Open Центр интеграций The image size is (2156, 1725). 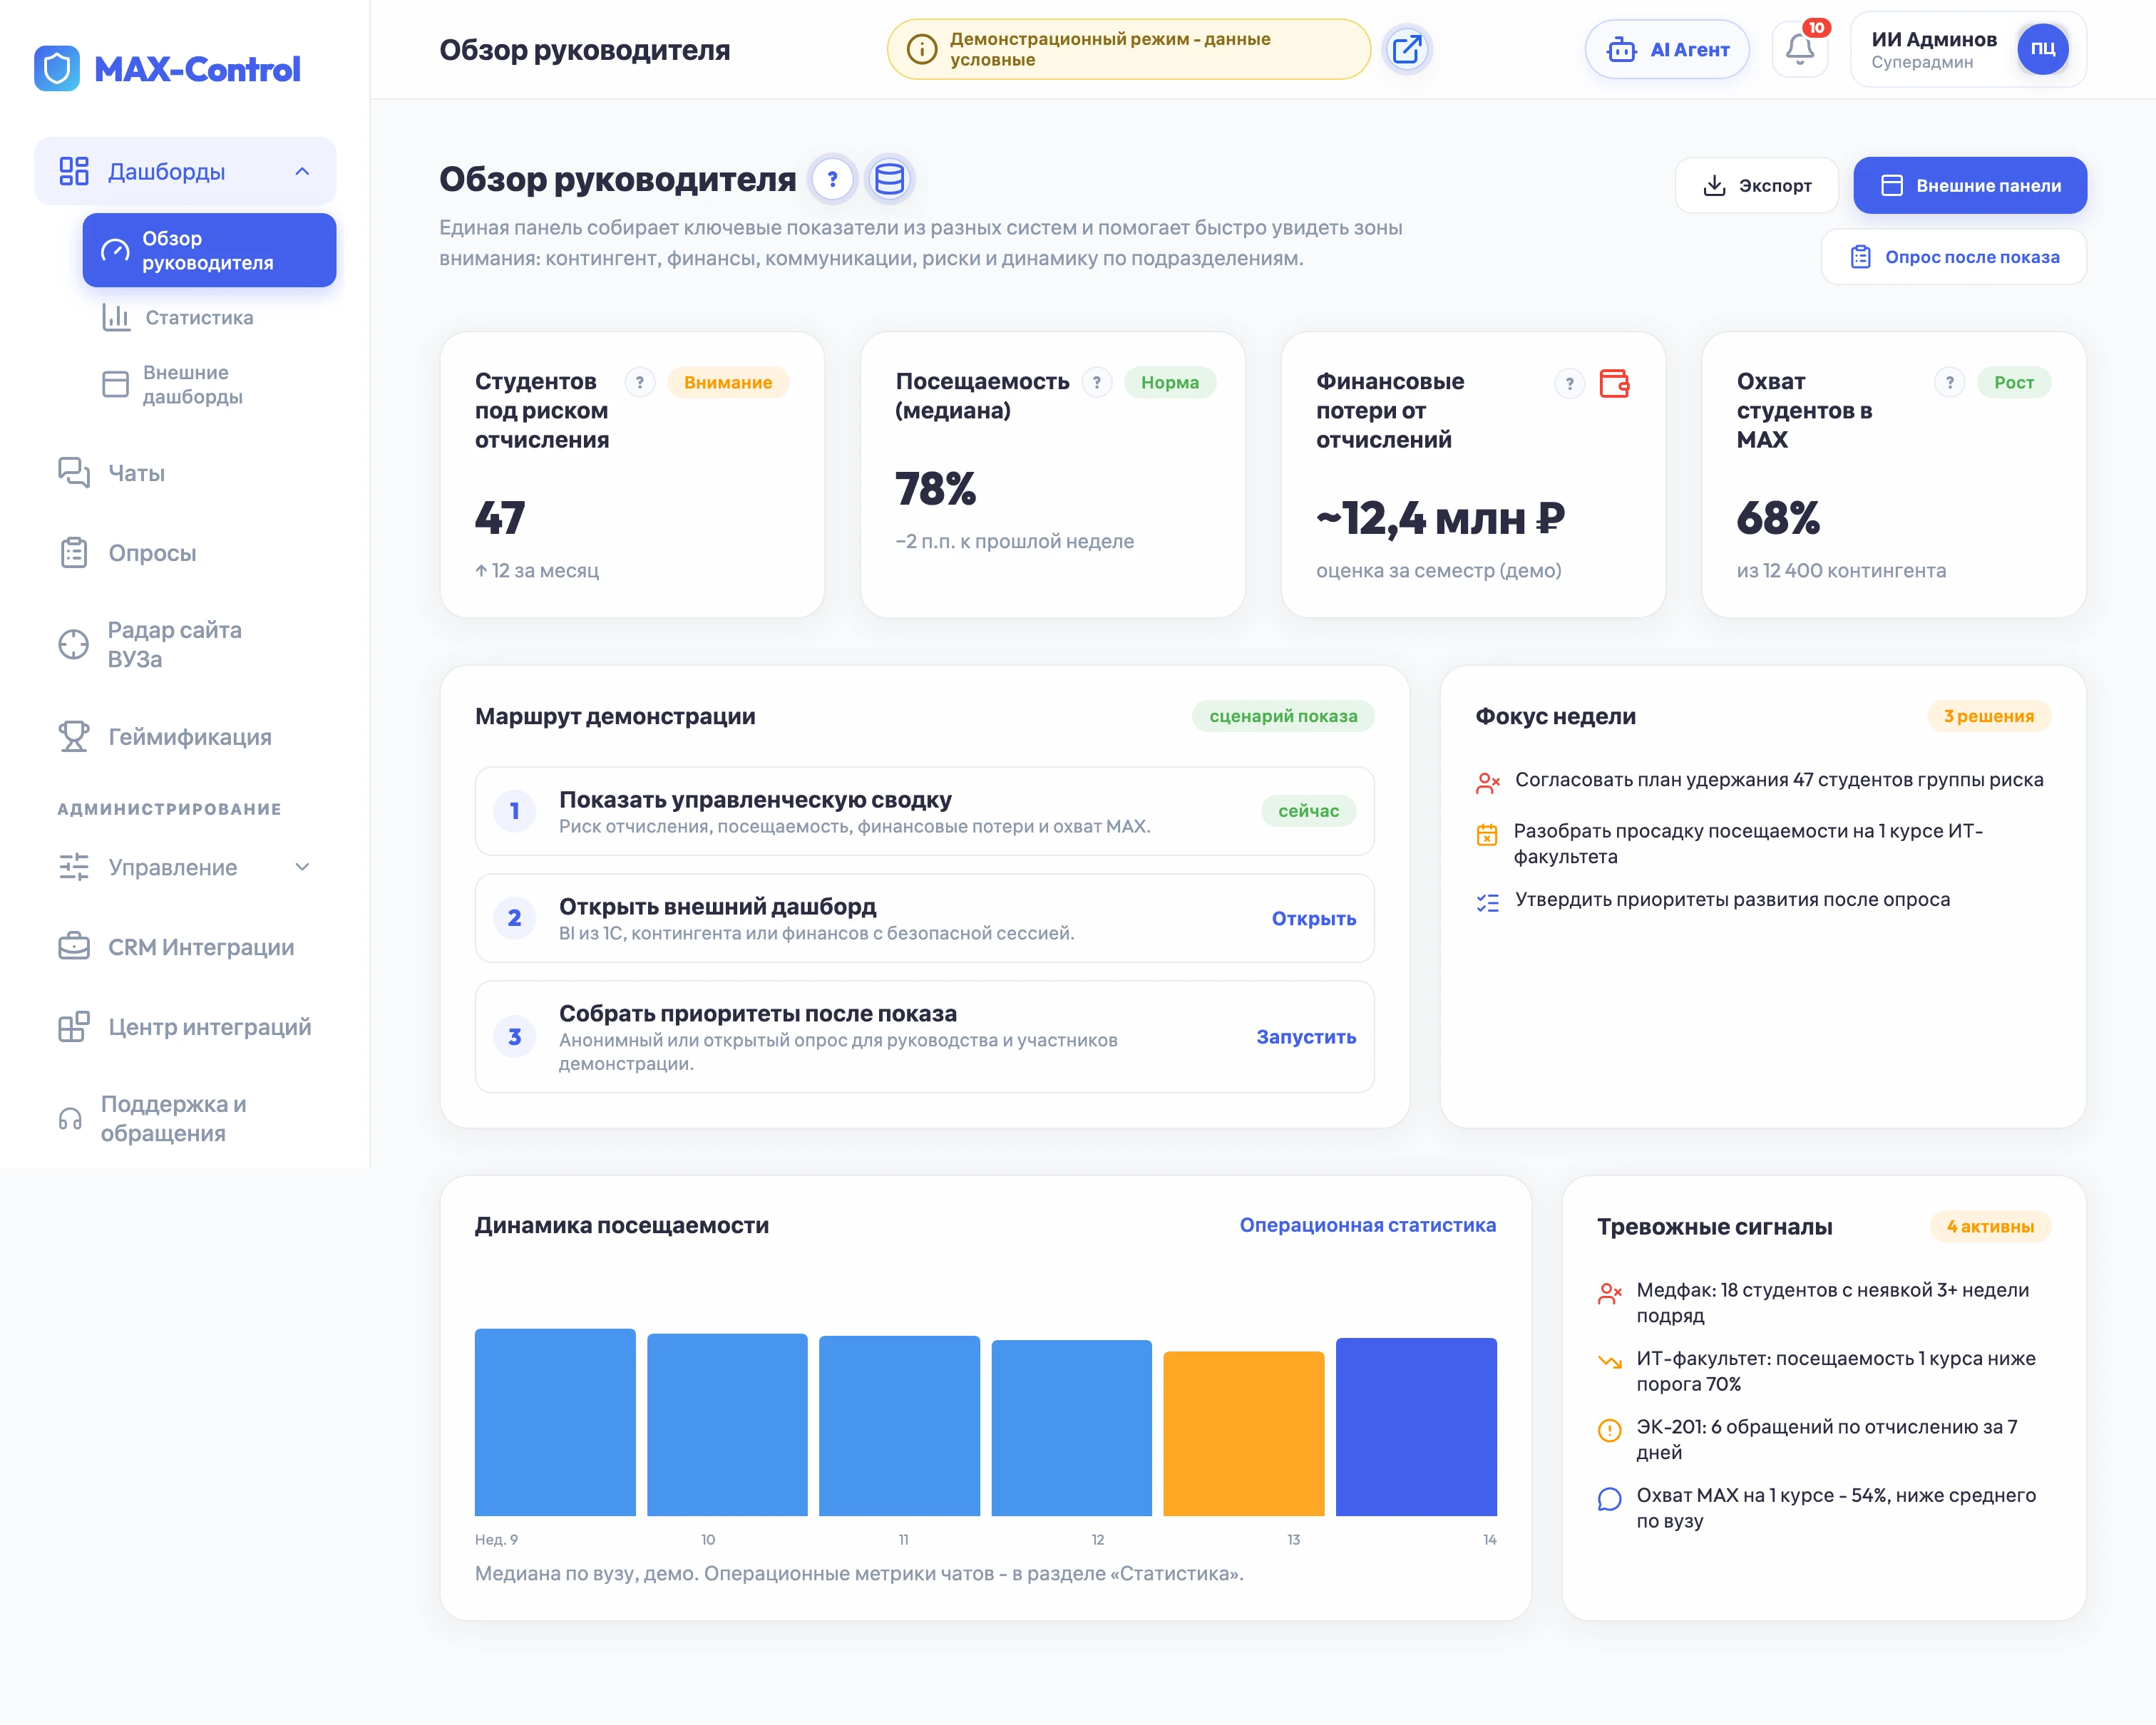coord(185,1027)
